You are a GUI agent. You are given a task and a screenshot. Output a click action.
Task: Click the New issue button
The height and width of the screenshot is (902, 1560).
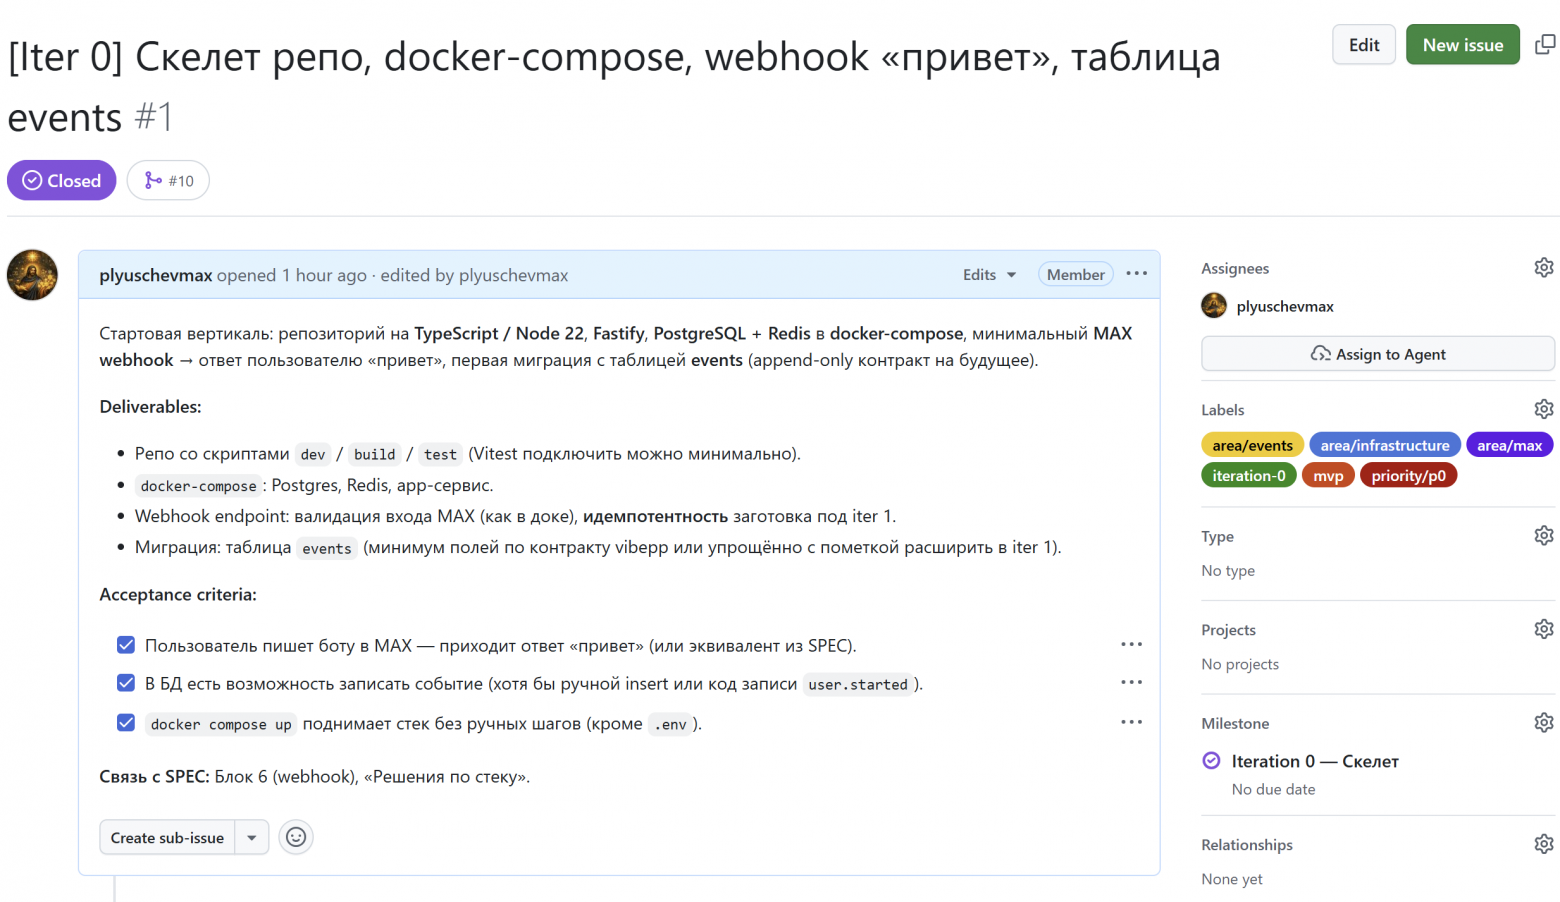tap(1462, 45)
